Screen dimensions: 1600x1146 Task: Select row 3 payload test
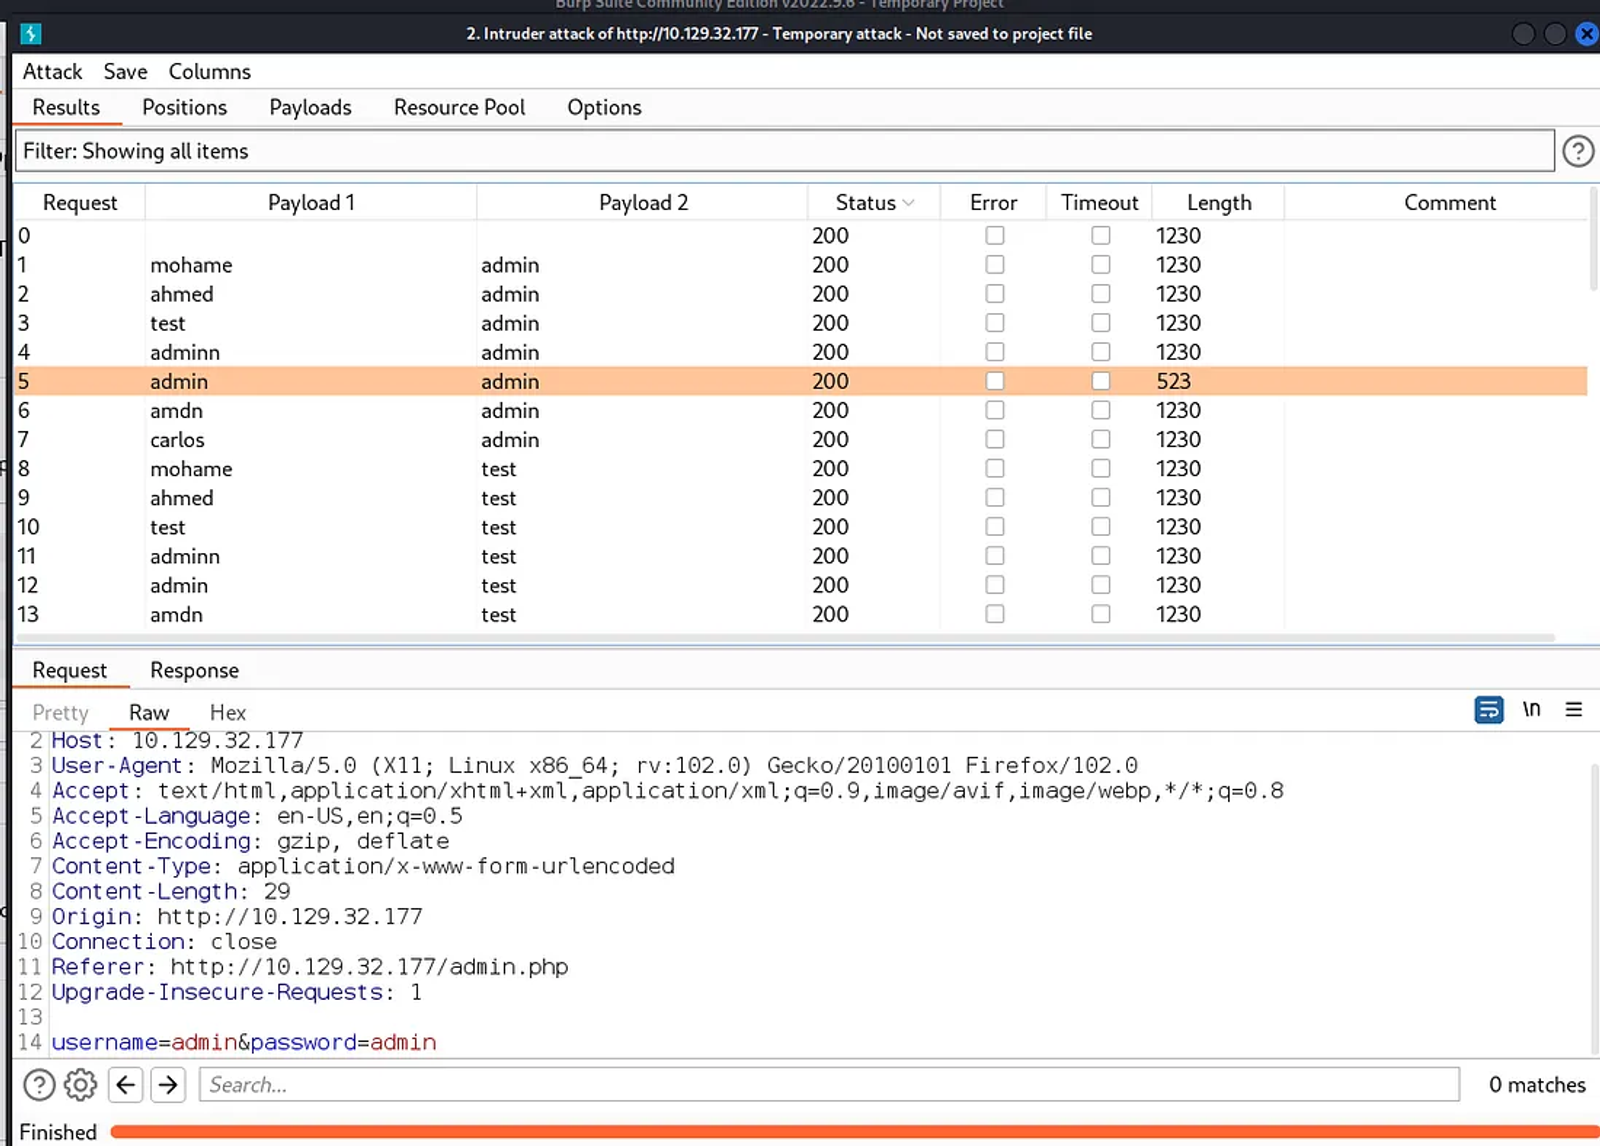pos(801,323)
